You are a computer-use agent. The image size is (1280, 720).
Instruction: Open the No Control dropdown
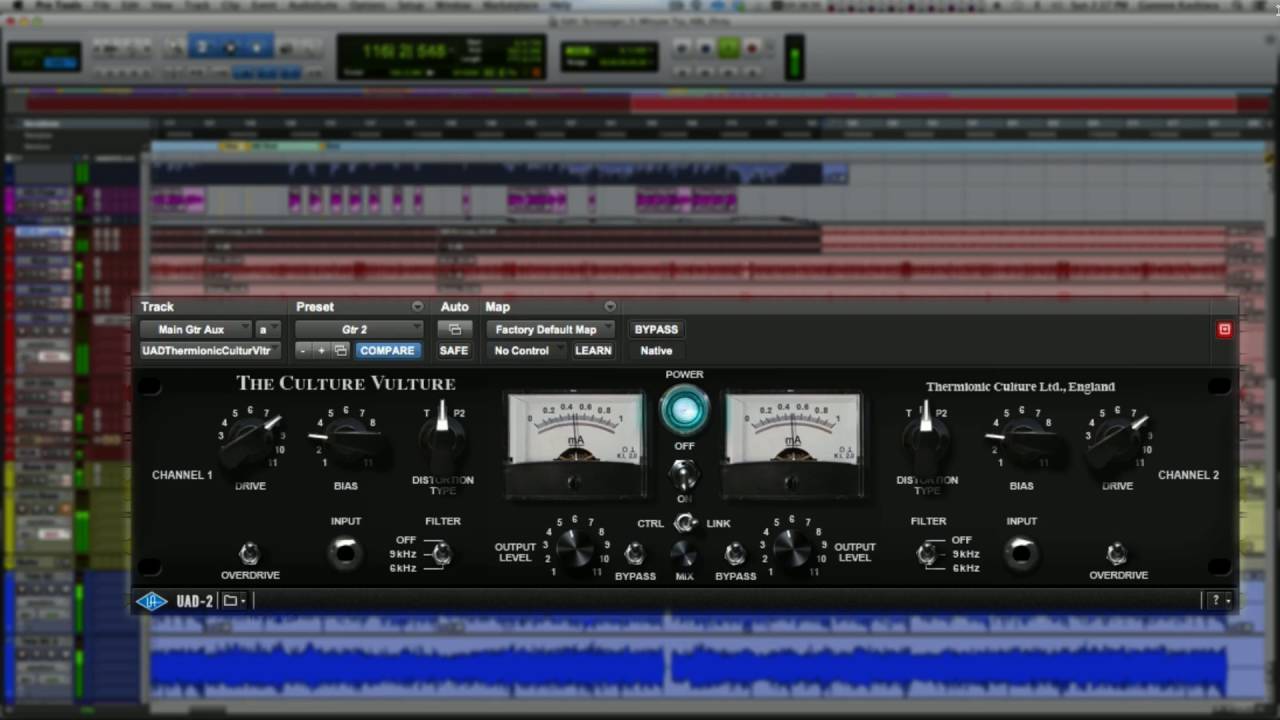527,351
